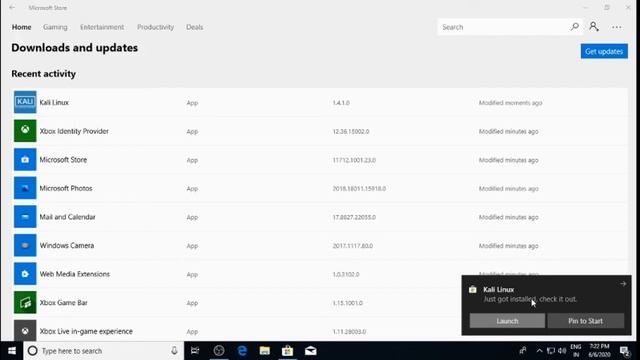
Task: Click the store icon in the notification
Action: (473, 289)
